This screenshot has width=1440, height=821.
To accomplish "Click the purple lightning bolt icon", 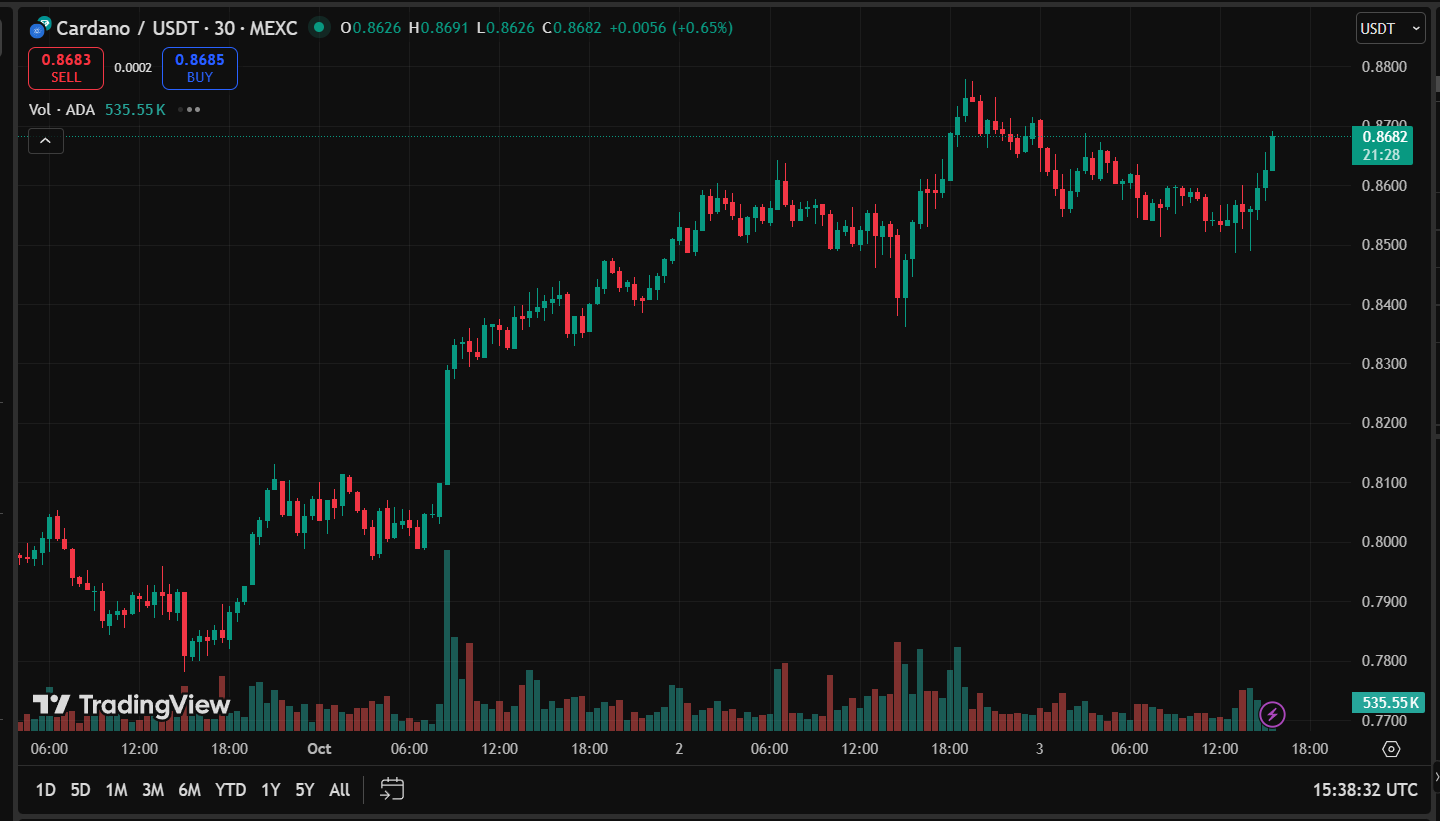I will pos(1272,714).
